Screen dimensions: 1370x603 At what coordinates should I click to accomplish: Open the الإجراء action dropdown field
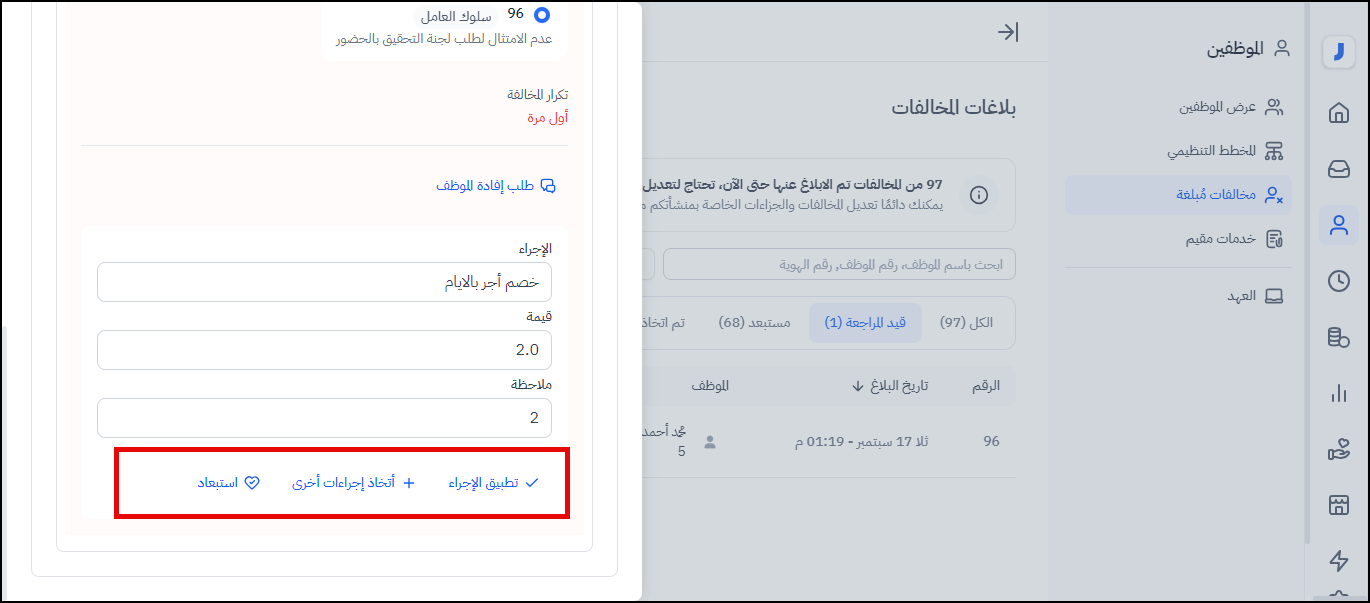324,282
